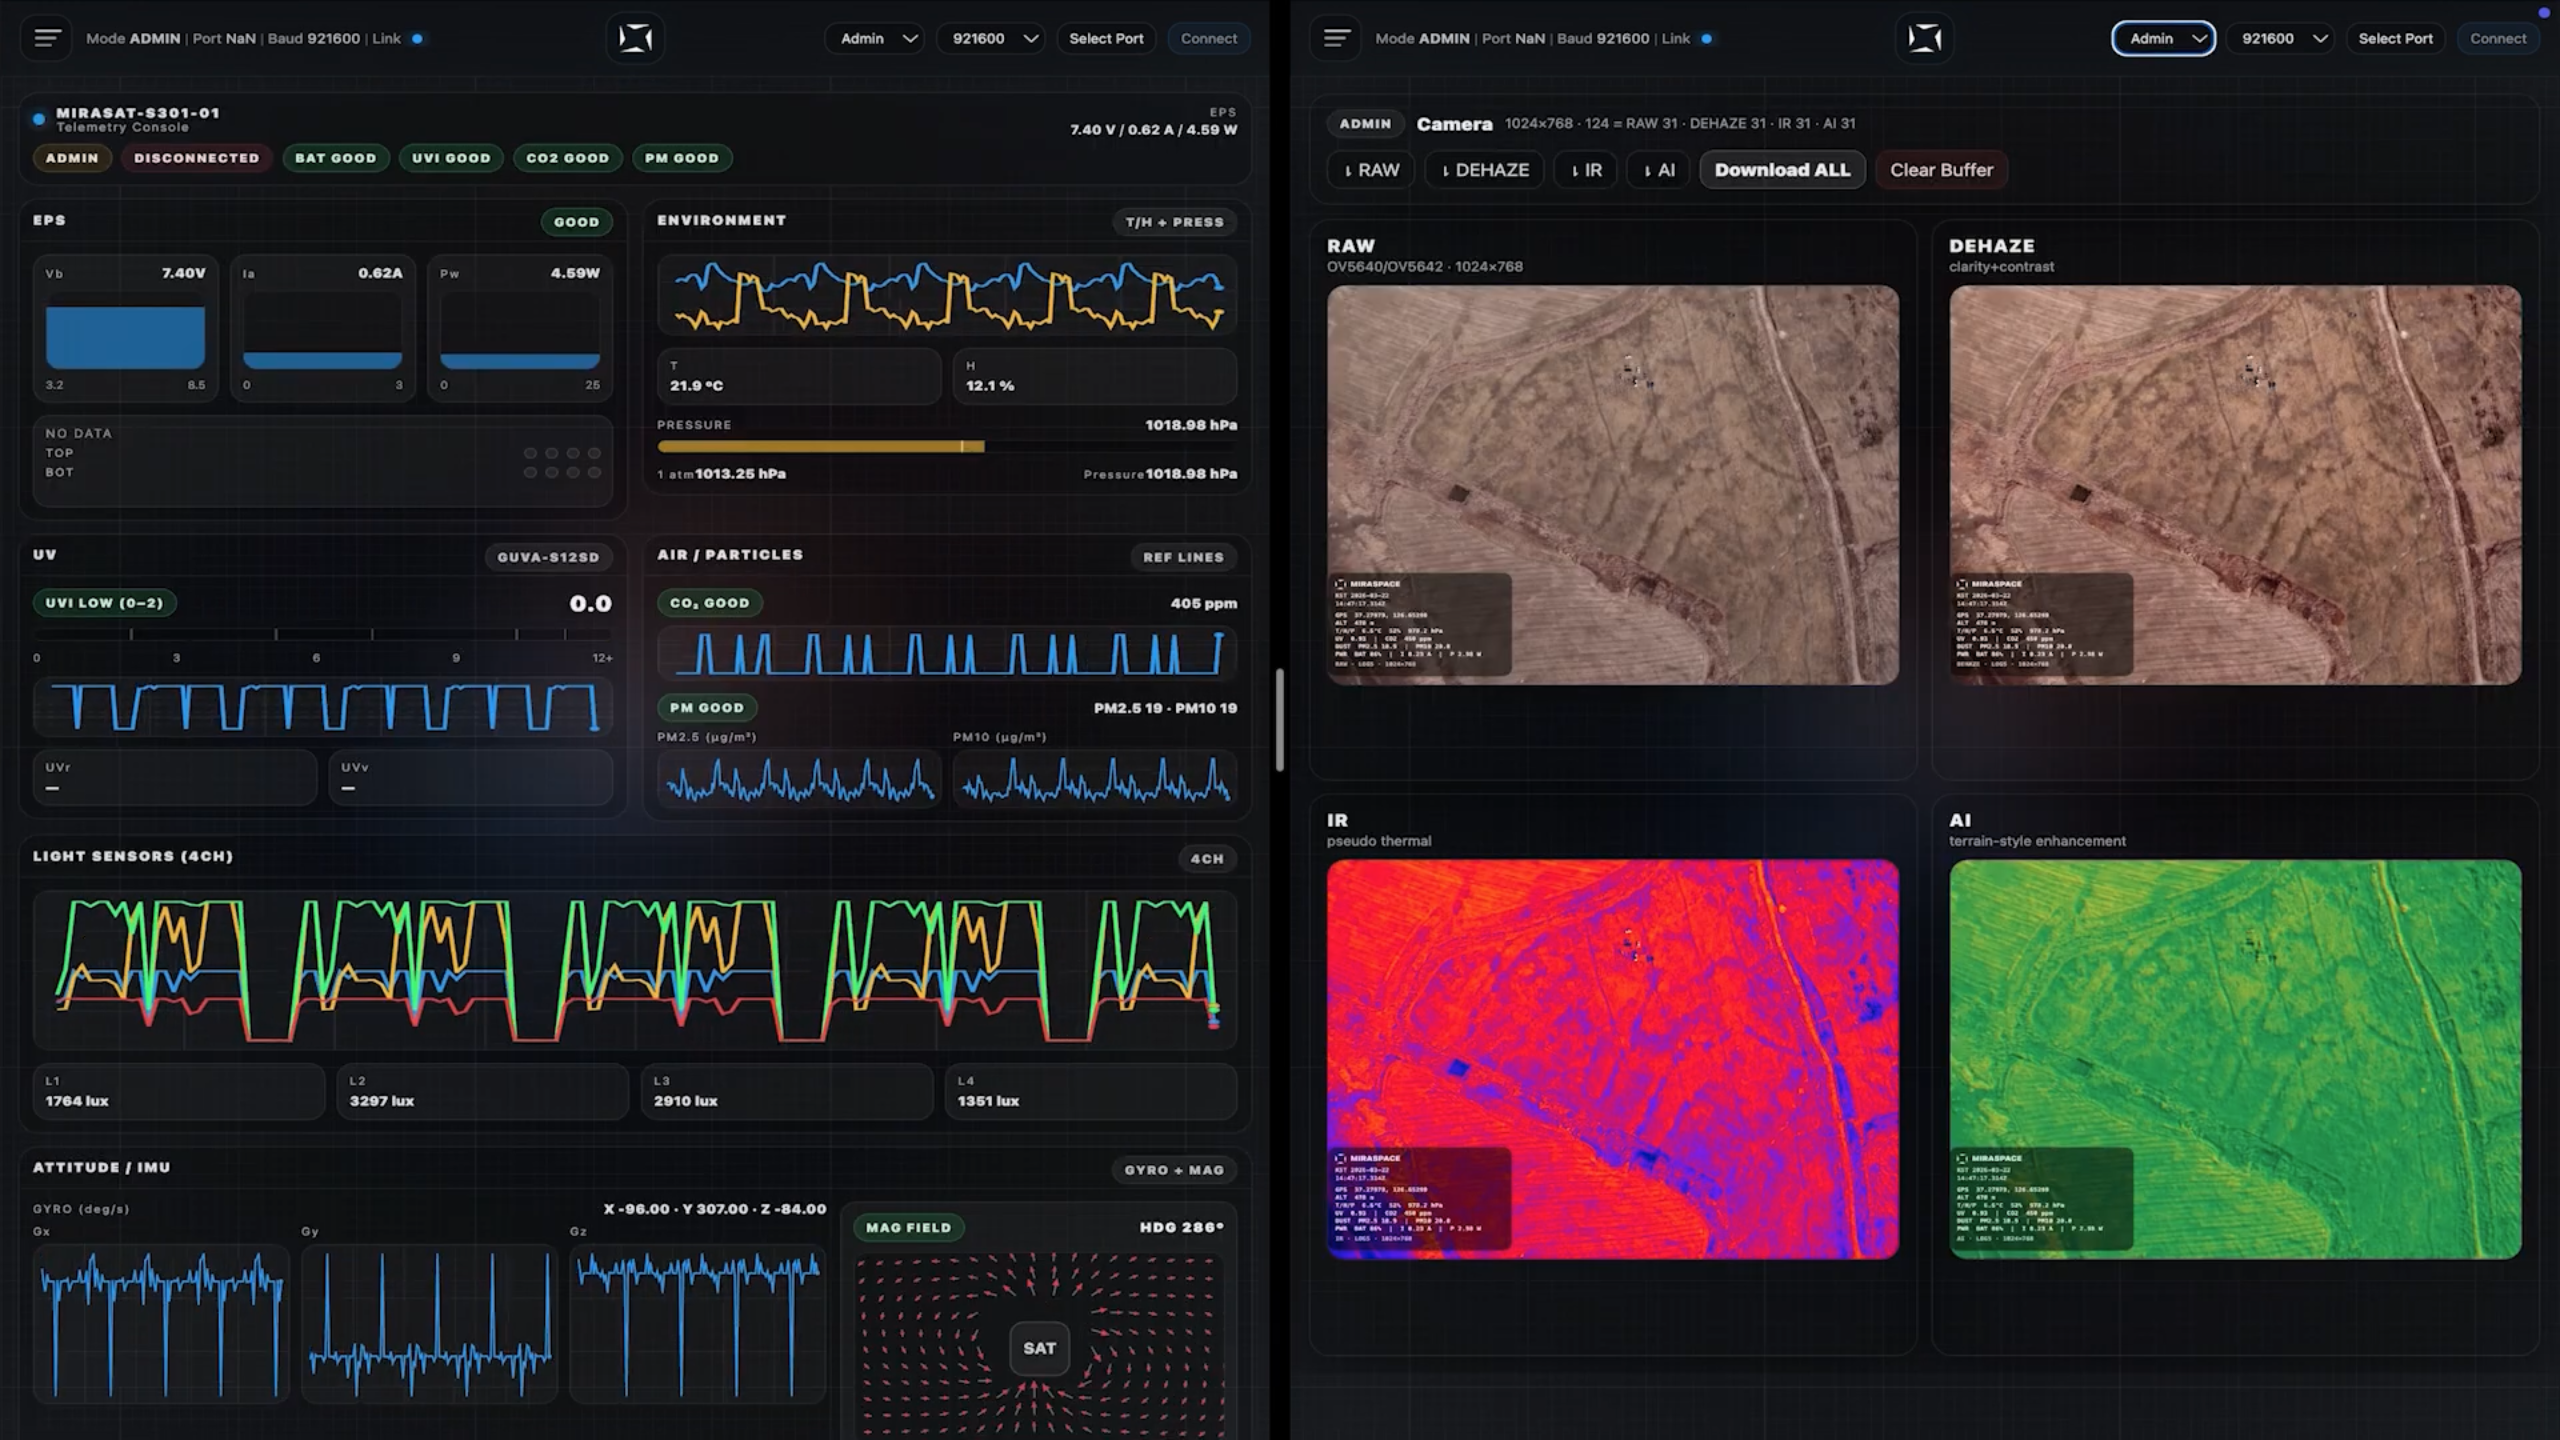Expand 921600 baud dropdown in left header
The height and width of the screenshot is (1440, 2560).
click(x=994, y=38)
